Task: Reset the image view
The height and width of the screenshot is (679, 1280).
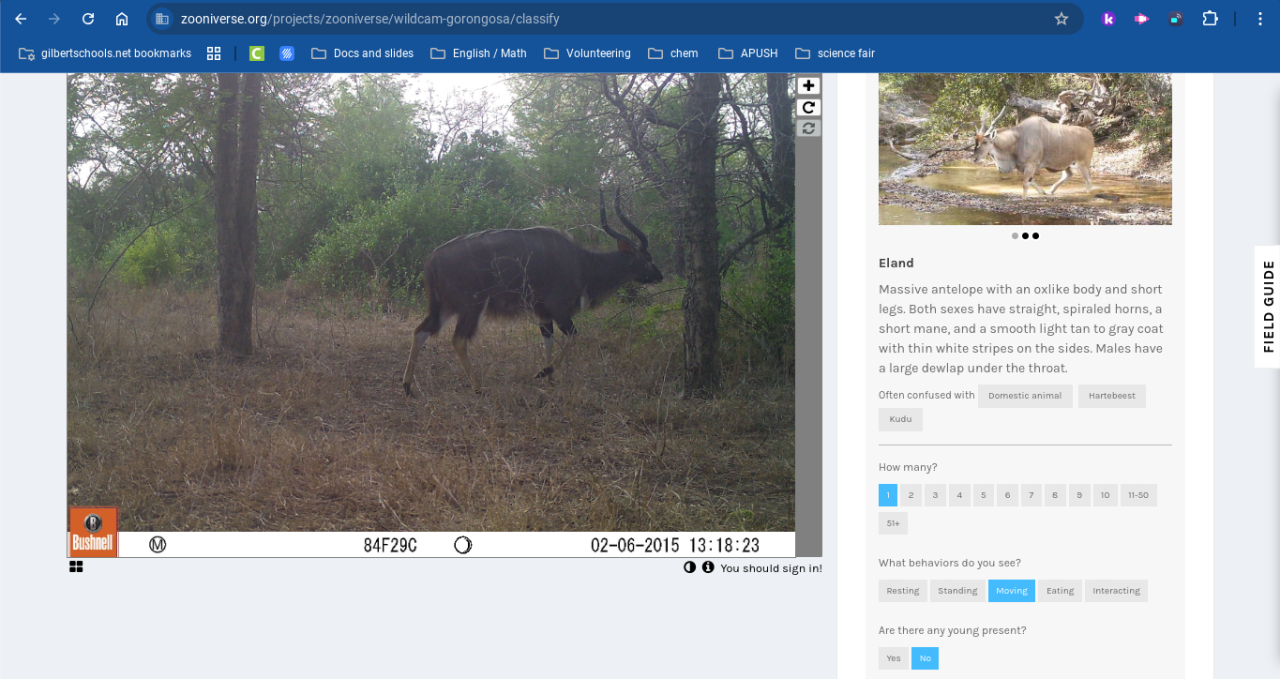Action: (x=808, y=128)
